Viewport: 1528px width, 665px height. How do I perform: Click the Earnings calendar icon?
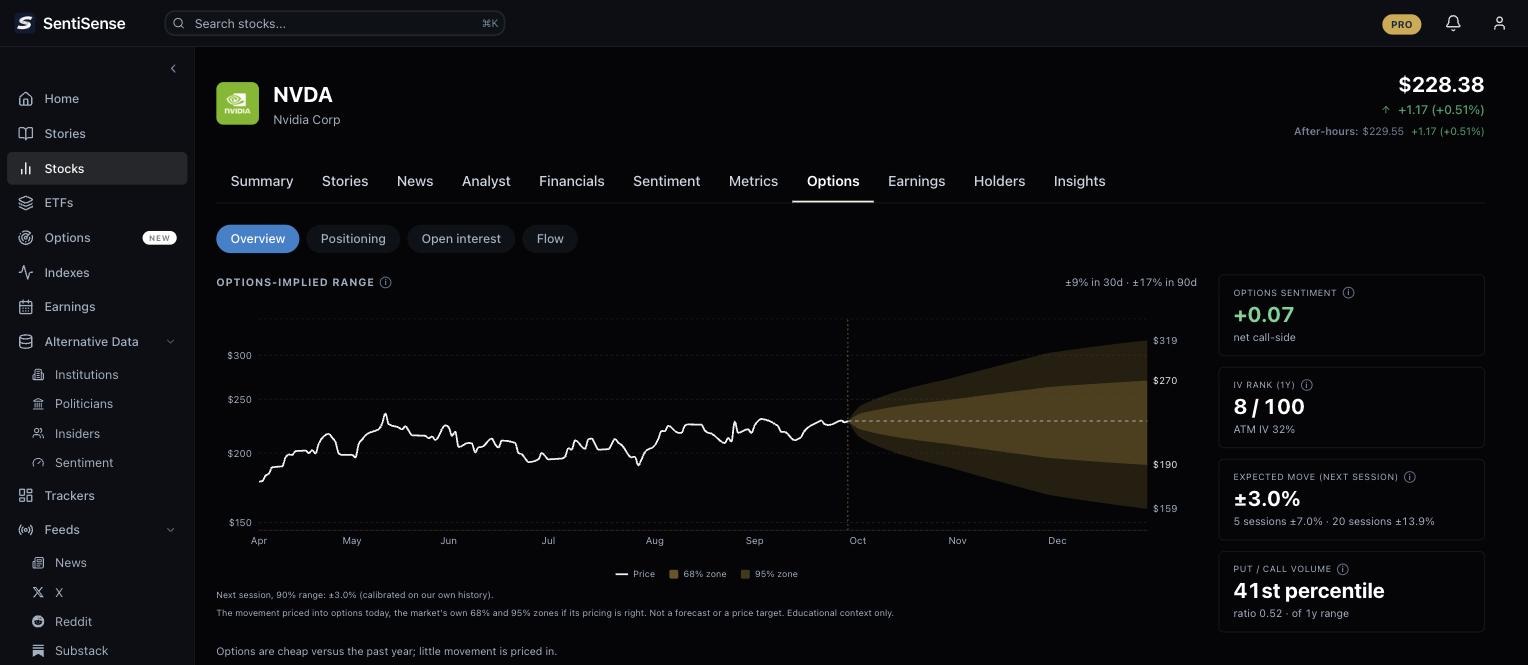pos(26,307)
